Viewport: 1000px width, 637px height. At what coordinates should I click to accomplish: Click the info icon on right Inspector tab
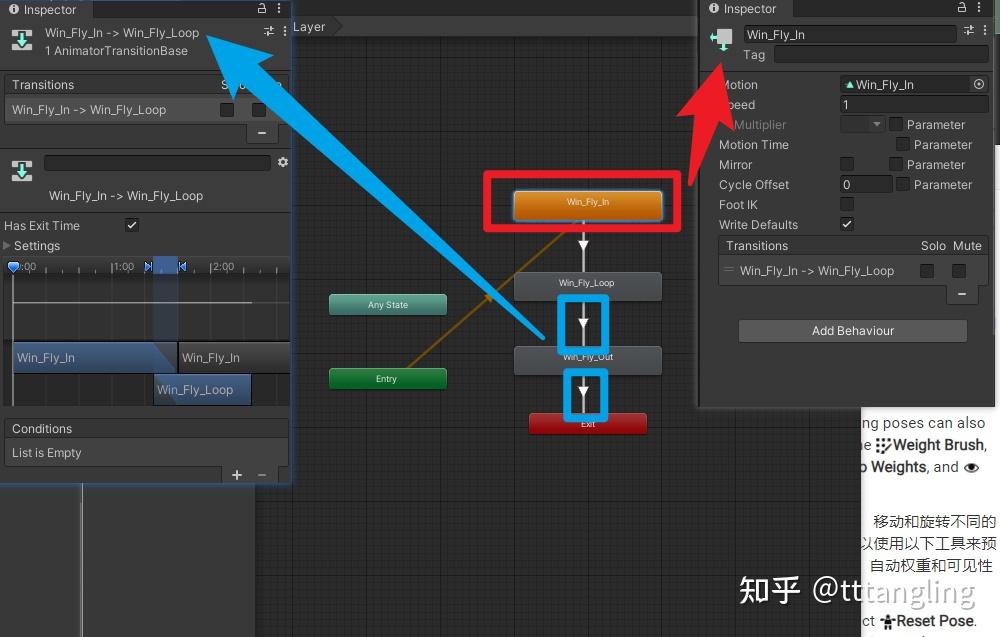(x=714, y=8)
